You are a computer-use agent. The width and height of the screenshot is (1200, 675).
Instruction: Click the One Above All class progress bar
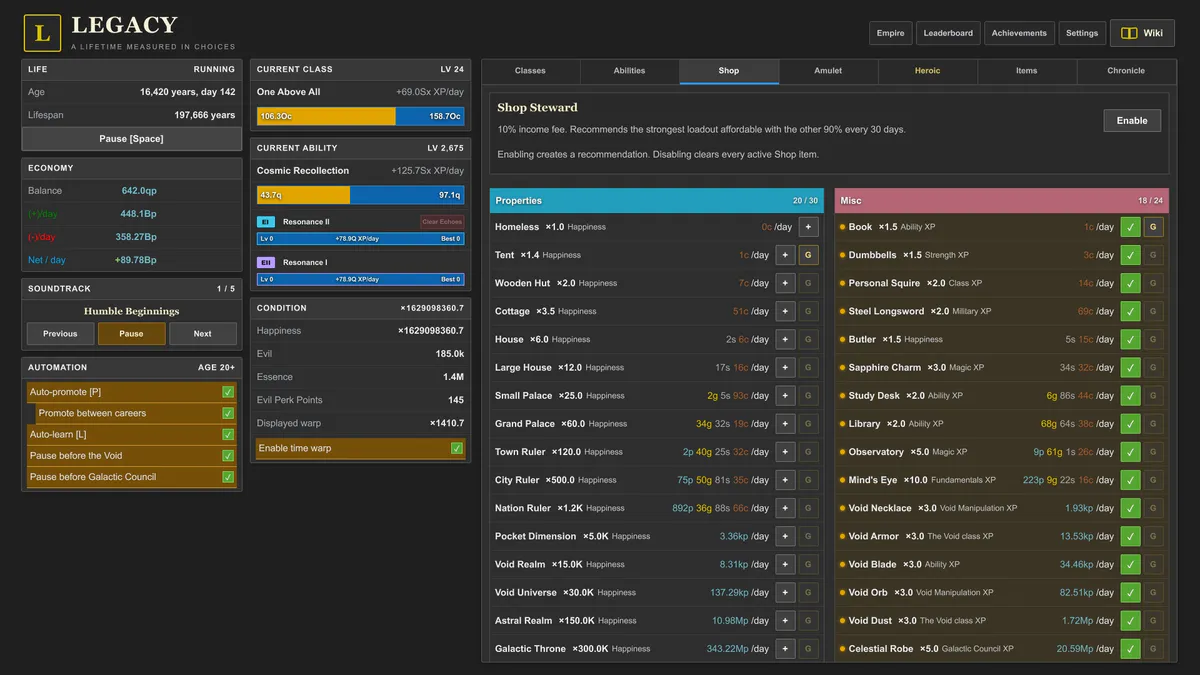pyautogui.click(x=360, y=116)
